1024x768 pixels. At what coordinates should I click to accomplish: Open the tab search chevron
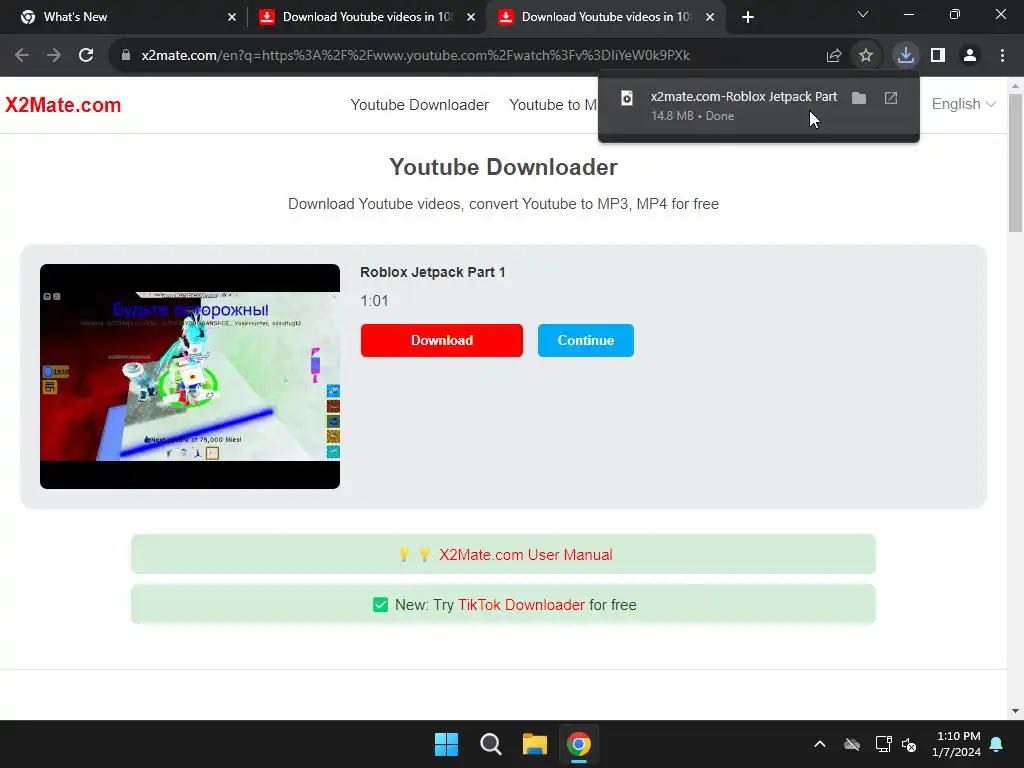pos(863,14)
